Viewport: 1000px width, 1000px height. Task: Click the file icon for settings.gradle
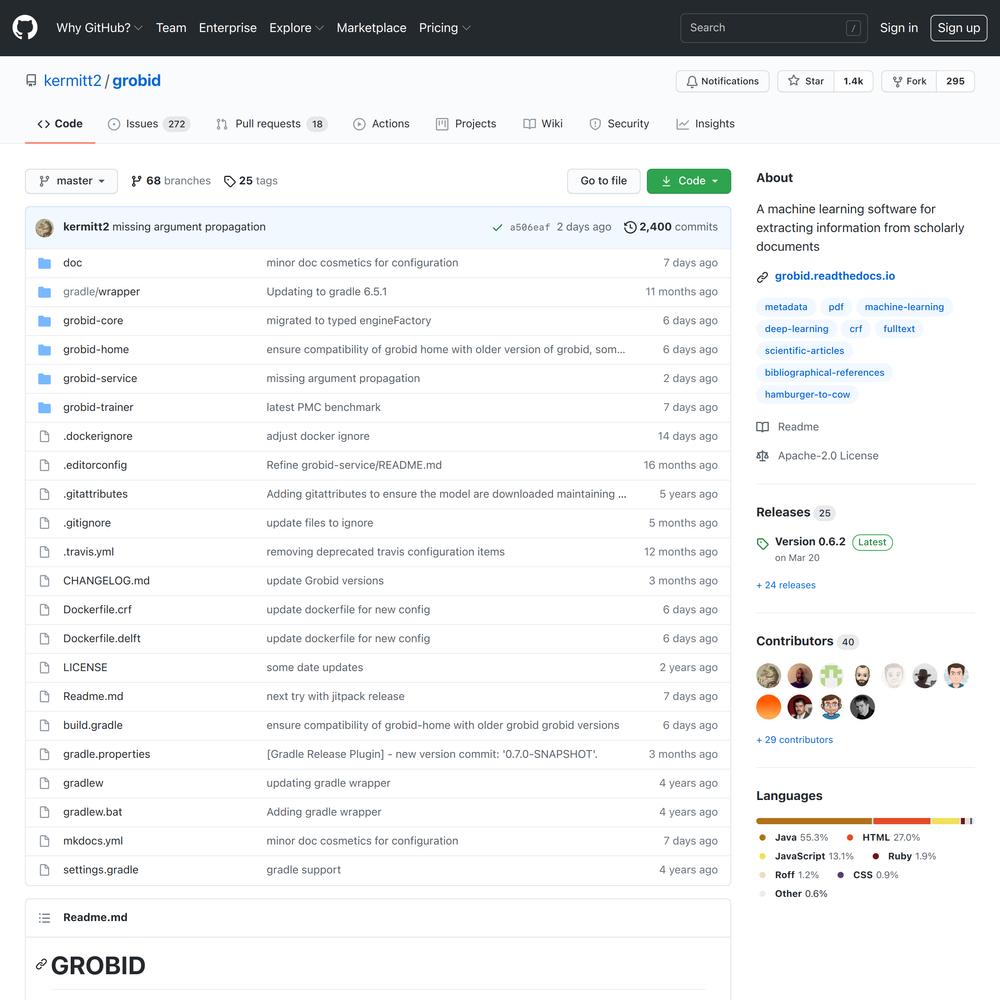(x=44, y=870)
